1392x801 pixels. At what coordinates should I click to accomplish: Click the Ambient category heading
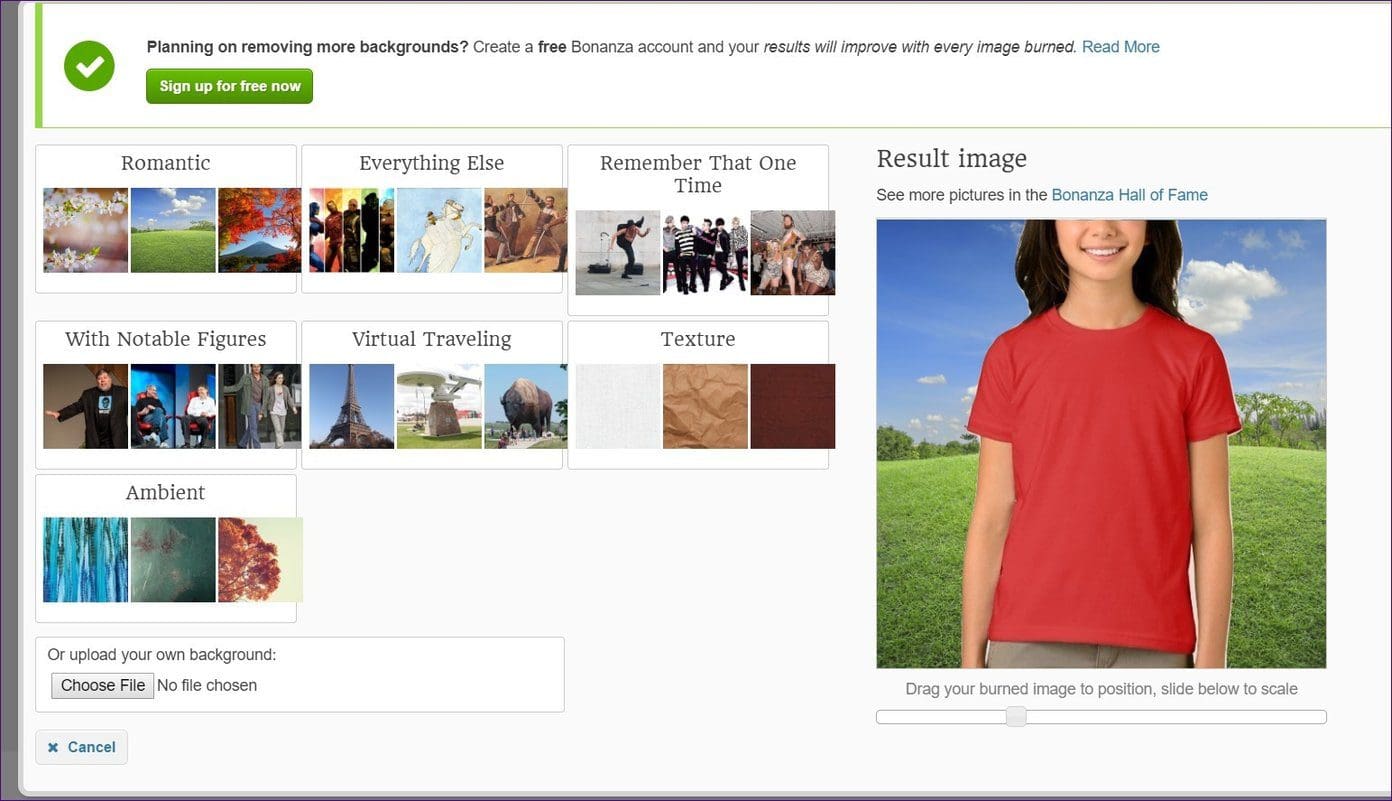click(x=166, y=492)
